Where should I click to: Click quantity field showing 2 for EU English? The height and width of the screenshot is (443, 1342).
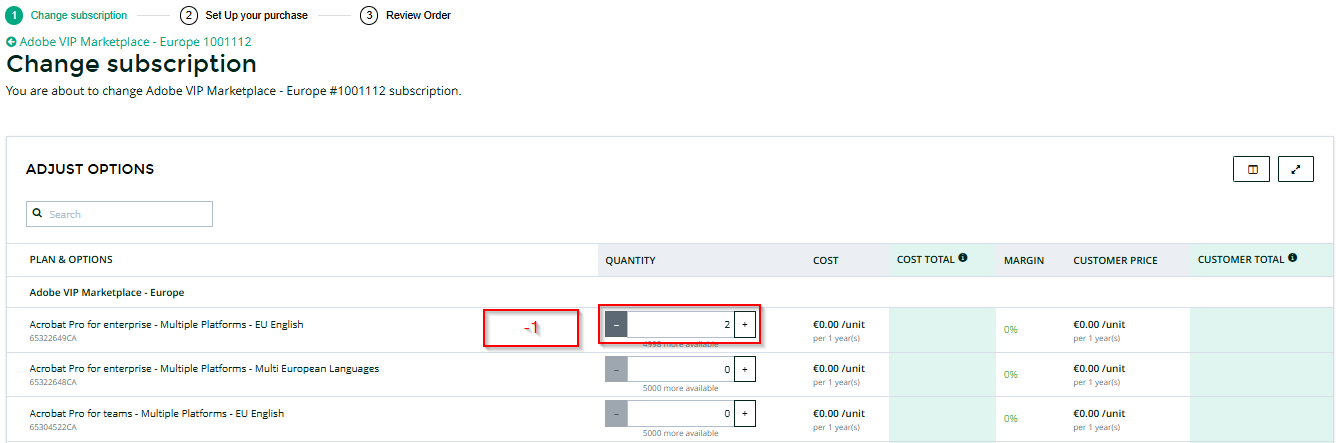coord(681,325)
